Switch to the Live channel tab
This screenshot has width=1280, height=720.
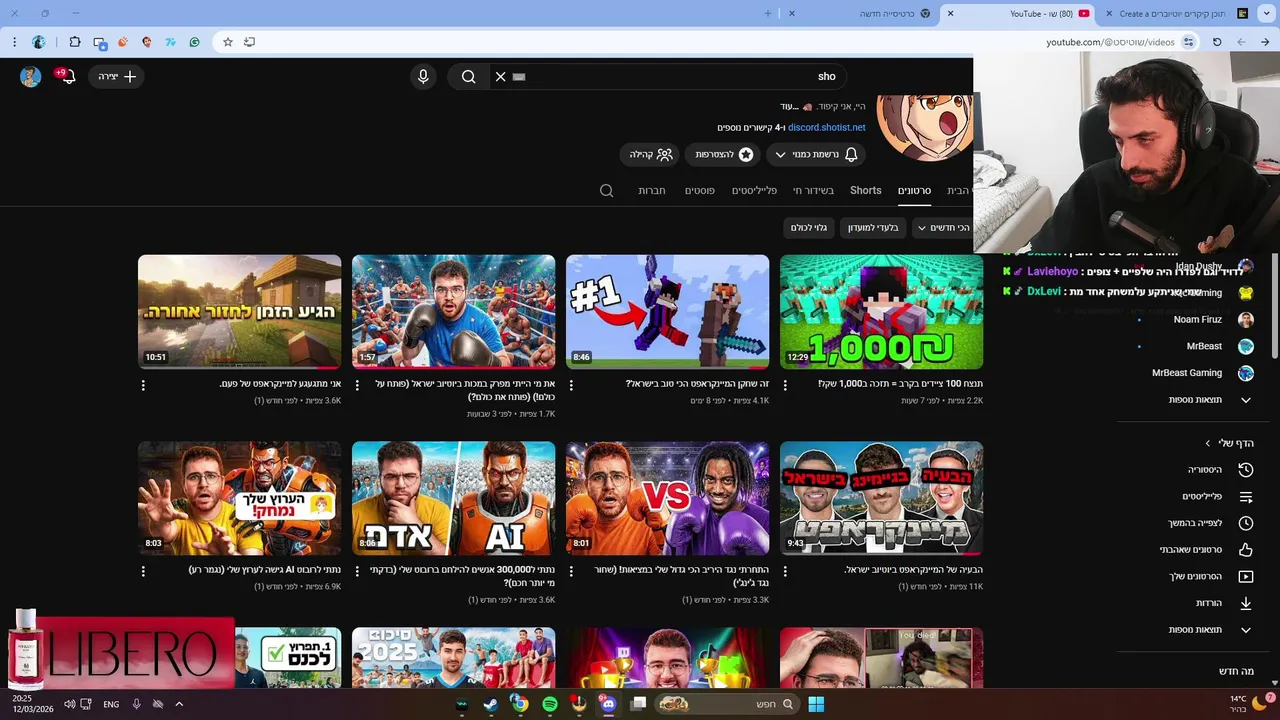click(813, 190)
